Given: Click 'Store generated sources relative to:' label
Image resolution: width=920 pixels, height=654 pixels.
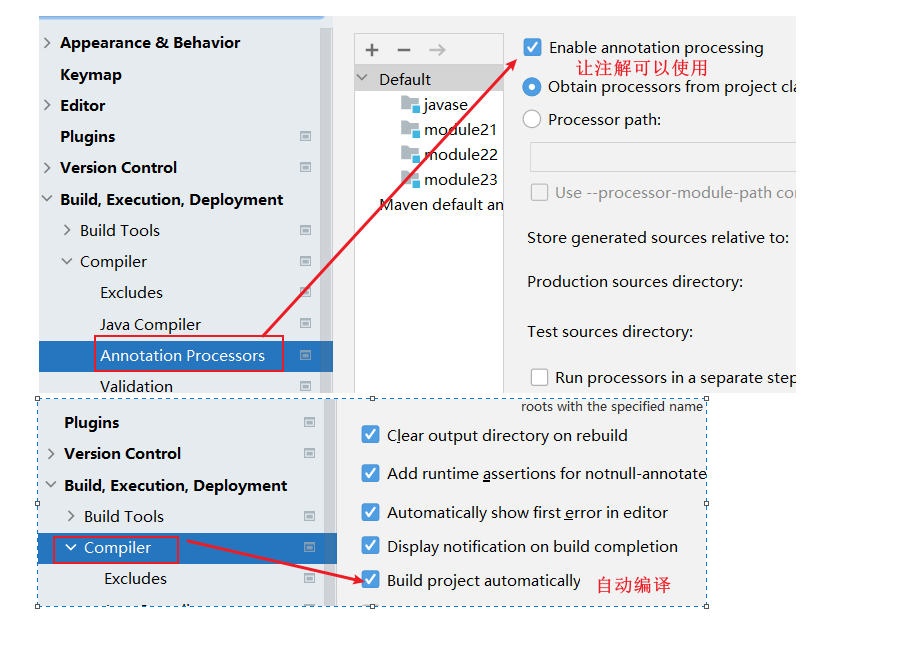Looking at the screenshot, I should (658, 238).
